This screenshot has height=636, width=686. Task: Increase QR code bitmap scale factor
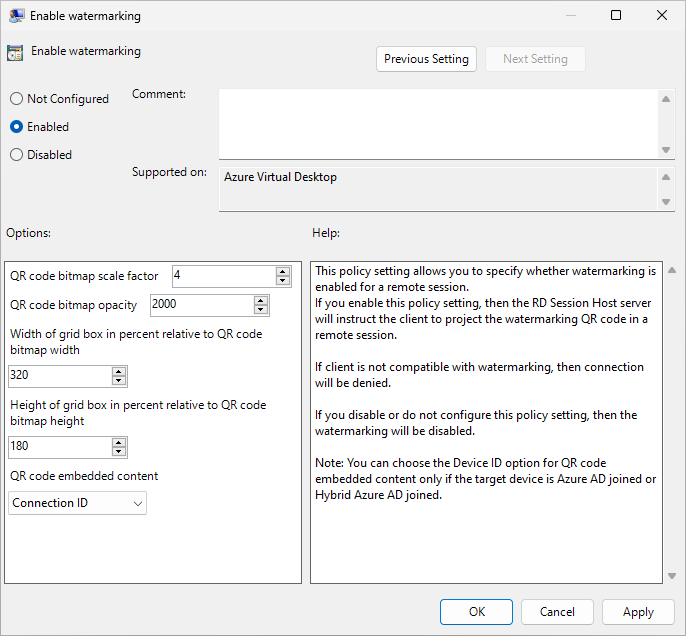tap(283, 271)
